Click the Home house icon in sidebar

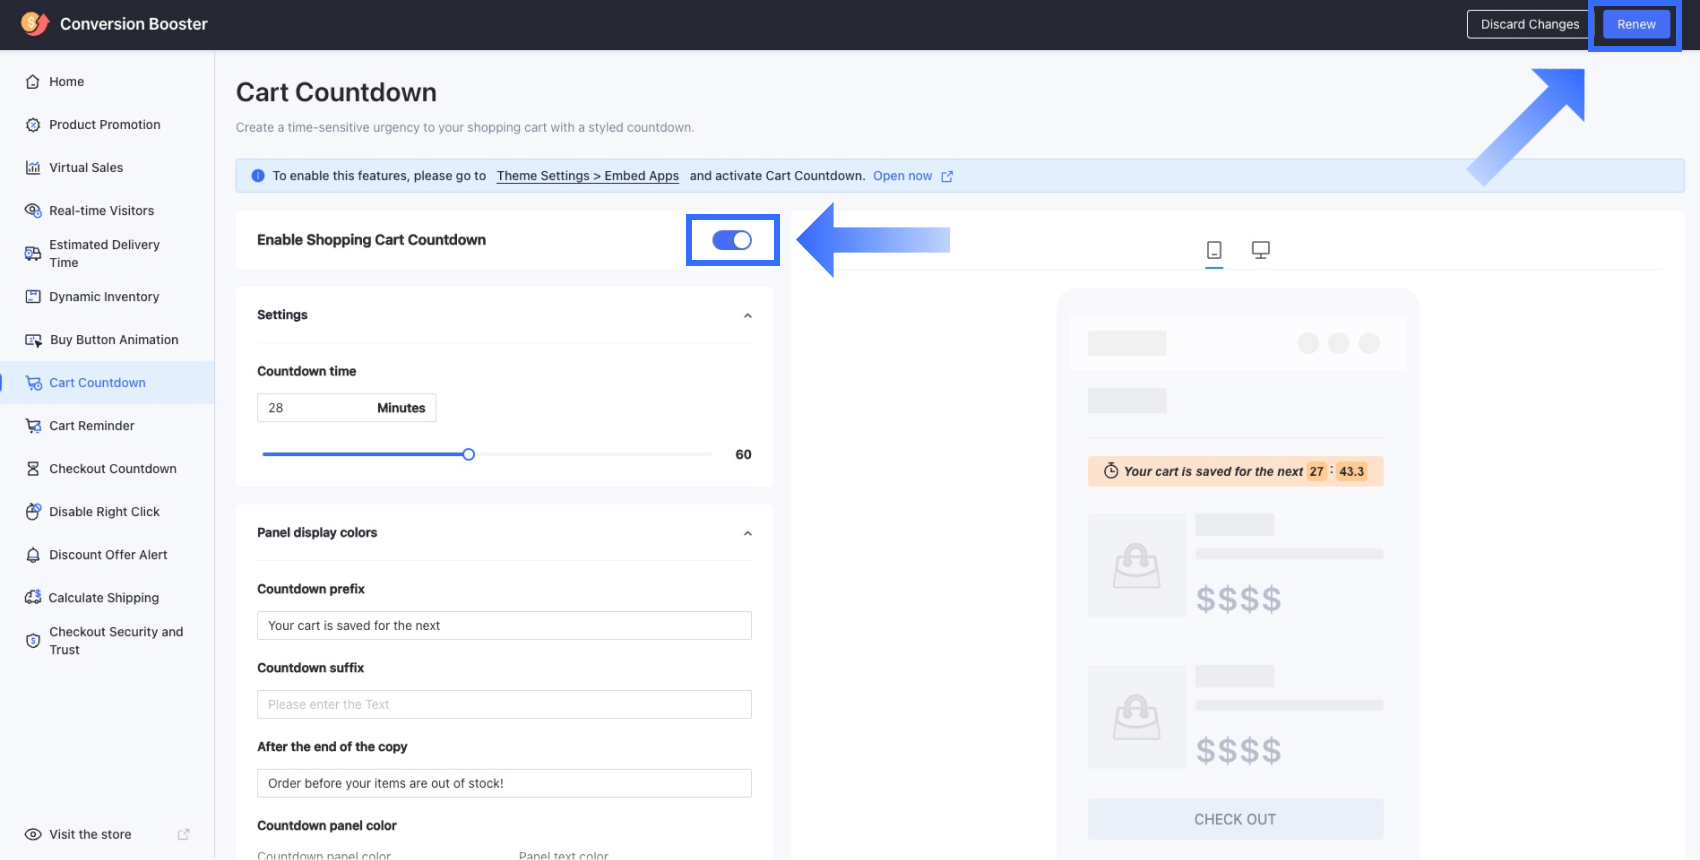(x=33, y=82)
